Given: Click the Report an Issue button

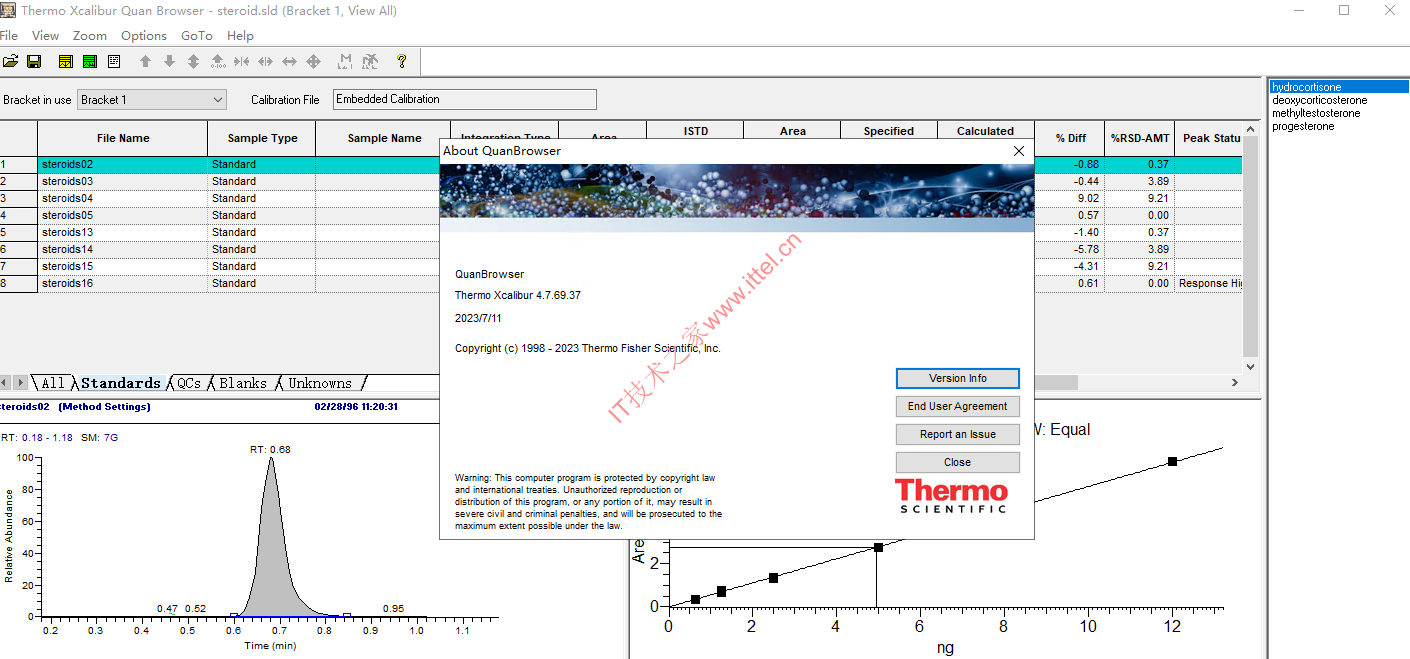Looking at the screenshot, I should pyautogui.click(x=958, y=434).
